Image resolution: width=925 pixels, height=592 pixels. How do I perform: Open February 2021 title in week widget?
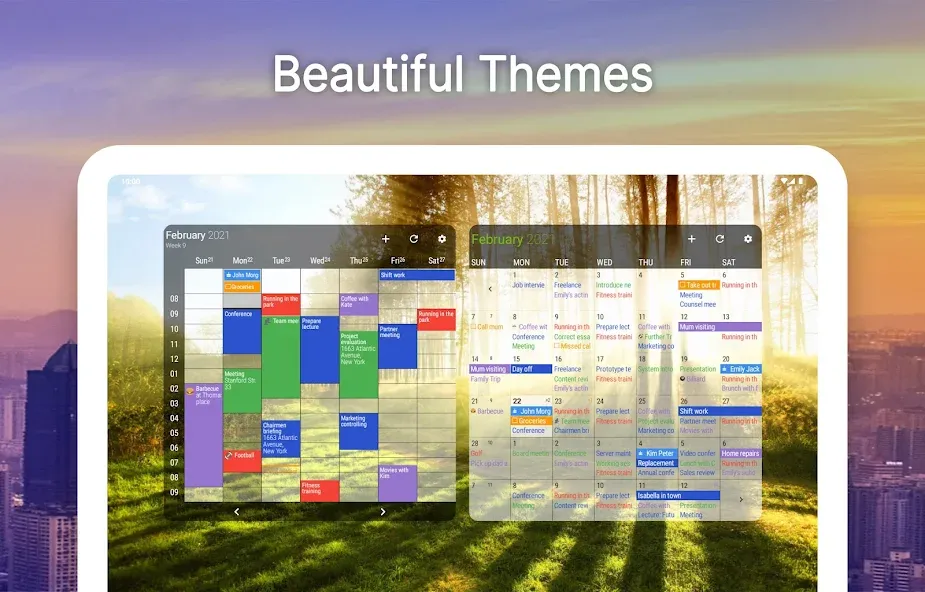197,235
